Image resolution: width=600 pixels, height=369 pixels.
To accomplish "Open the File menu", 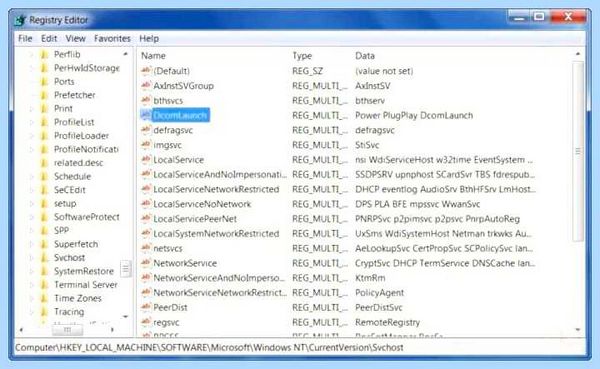I will tap(25, 39).
